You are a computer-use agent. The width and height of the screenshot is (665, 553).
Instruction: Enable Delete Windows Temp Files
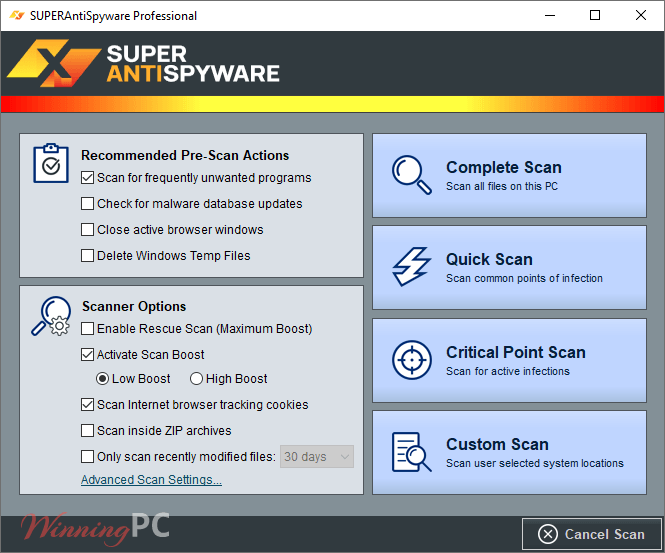pos(87,256)
